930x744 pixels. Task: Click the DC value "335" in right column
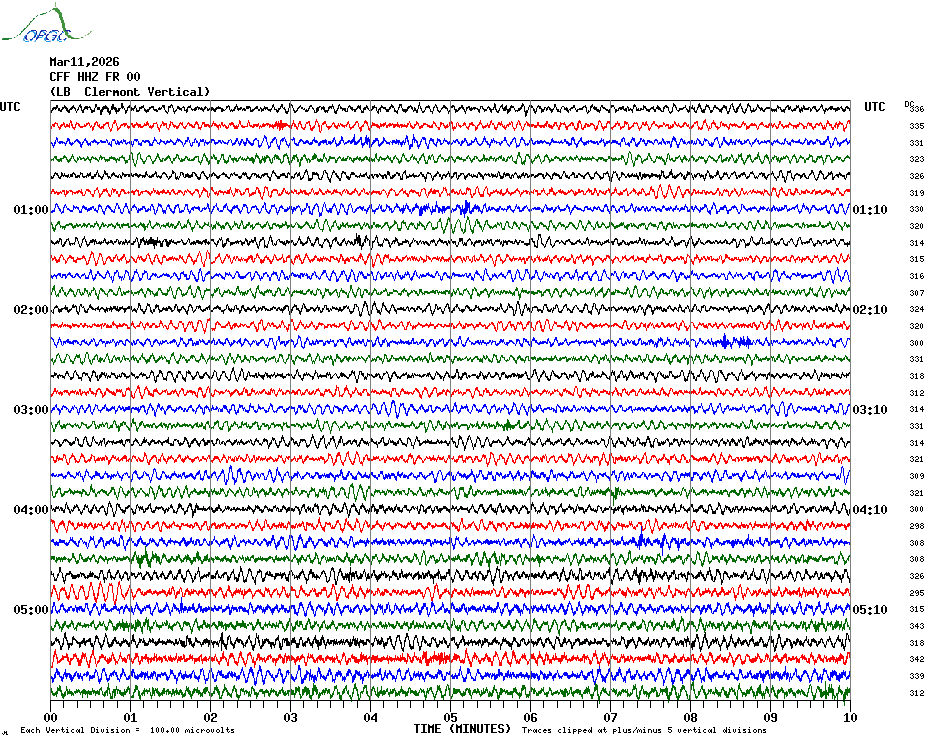point(917,126)
